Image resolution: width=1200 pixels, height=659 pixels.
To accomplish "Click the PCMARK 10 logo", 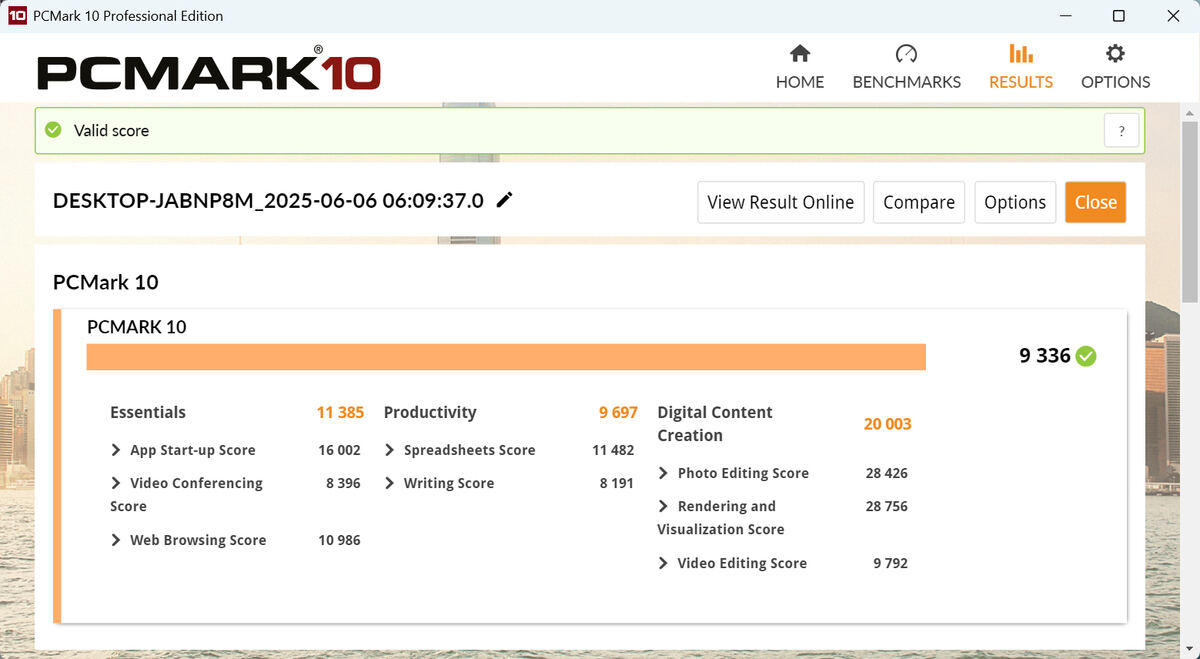I will click(208, 71).
